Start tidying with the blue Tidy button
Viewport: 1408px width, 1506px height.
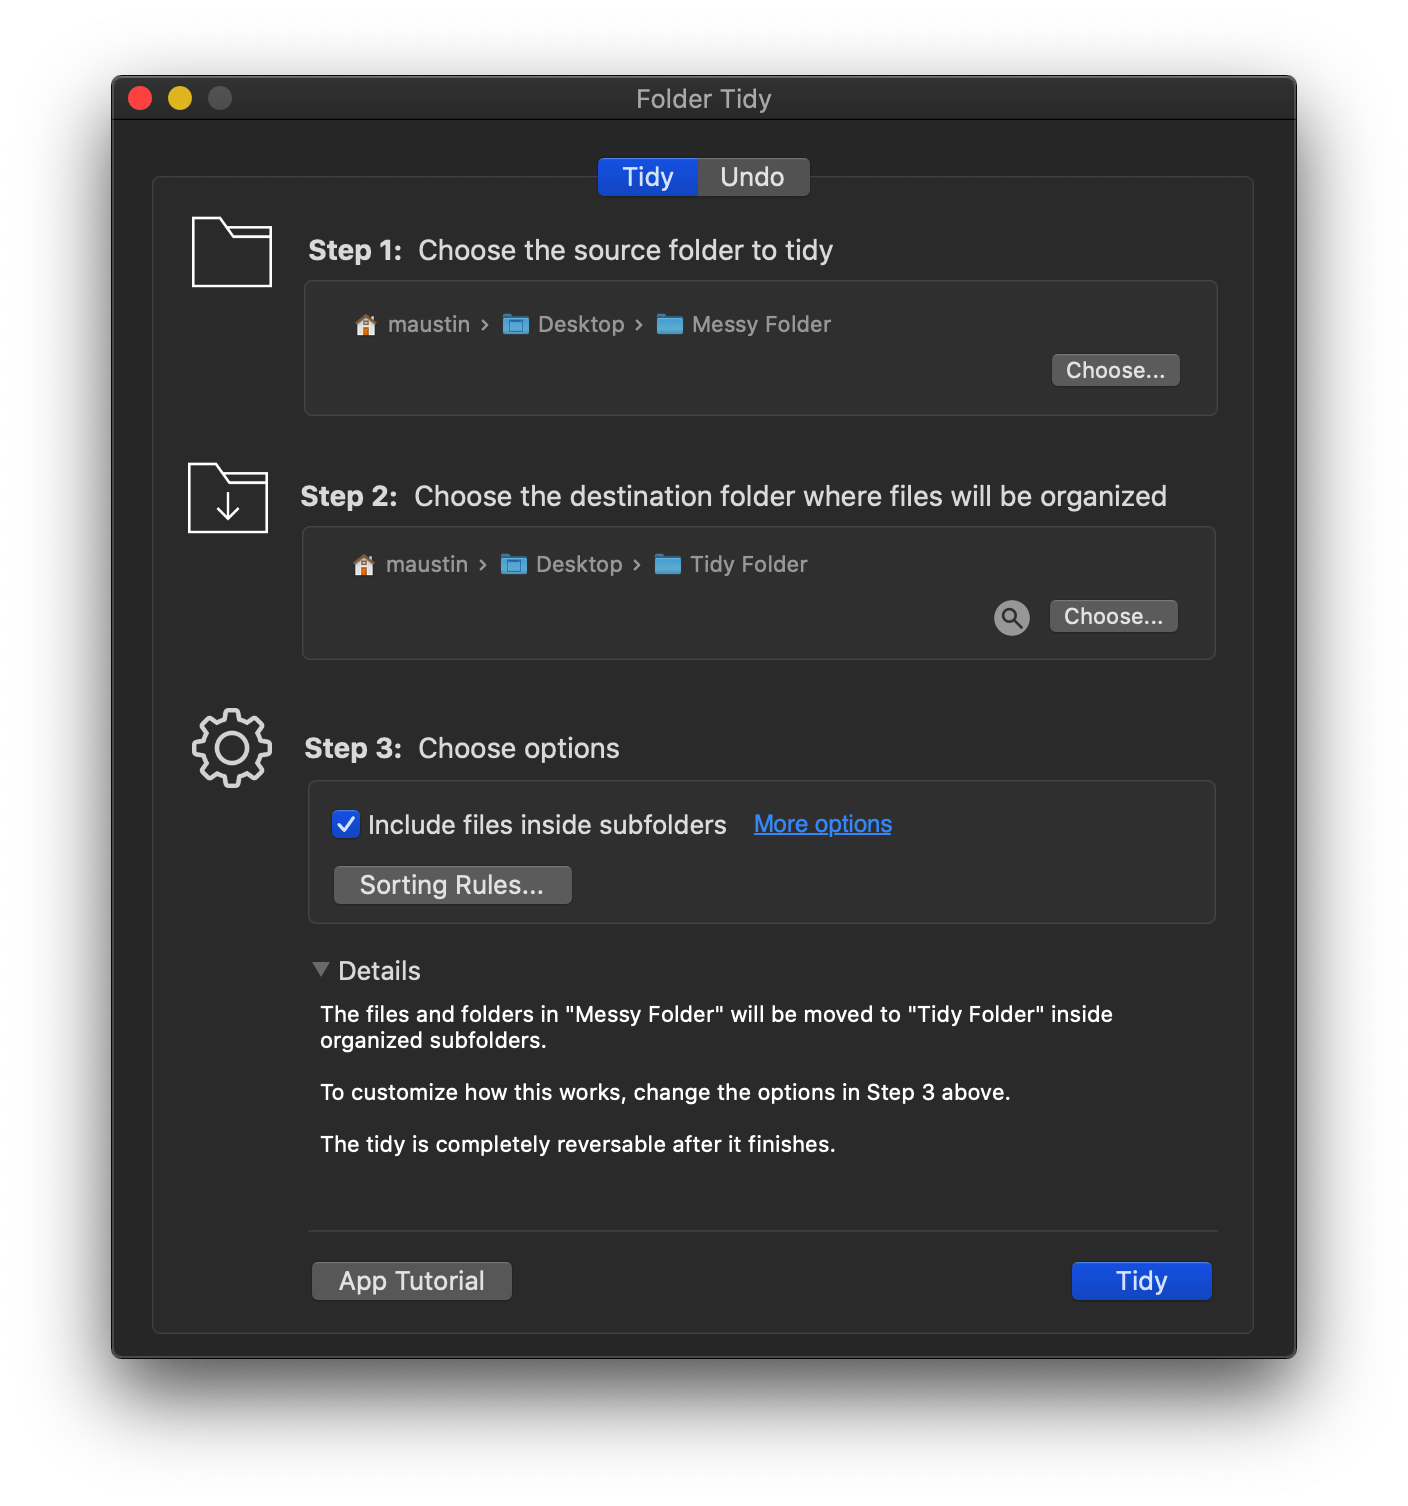coord(1142,1281)
